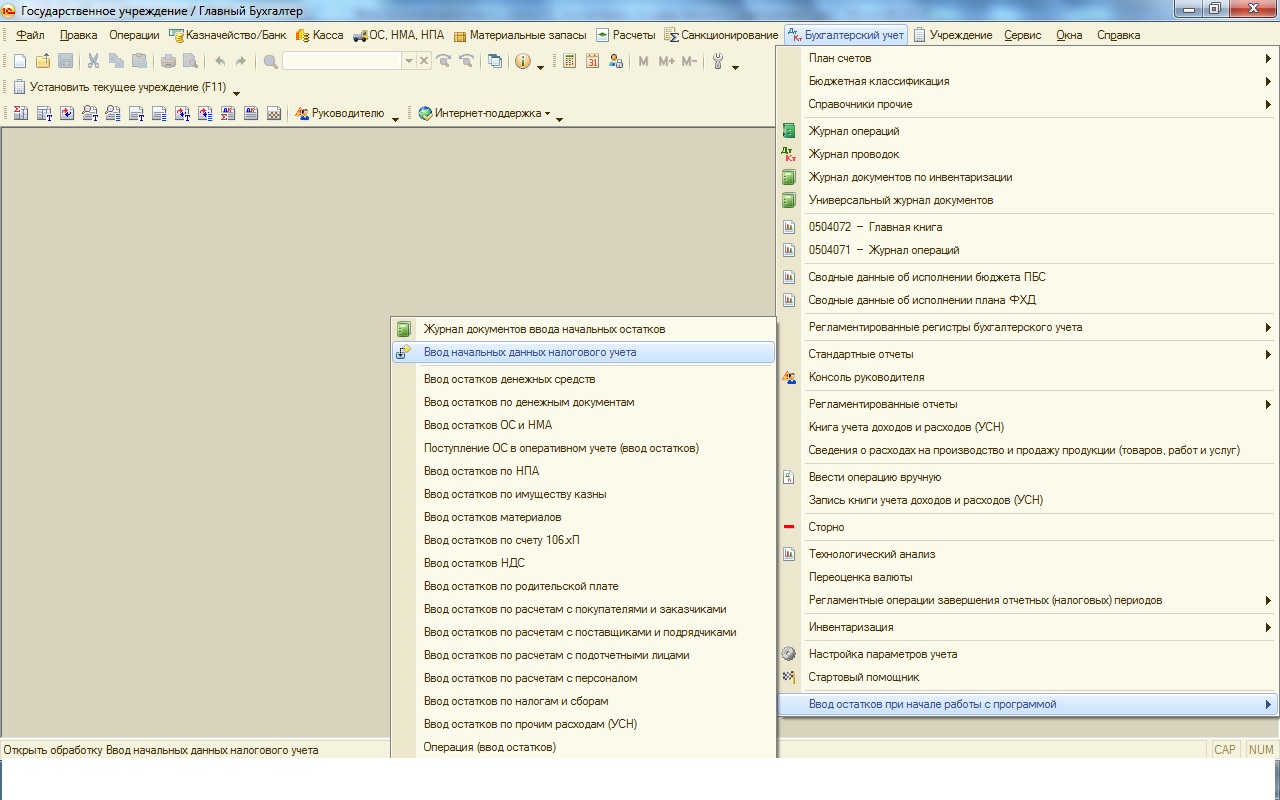The height and width of the screenshot is (800, 1280).
Task: Open the calendar icon in toolbar
Action: point(592,61)
